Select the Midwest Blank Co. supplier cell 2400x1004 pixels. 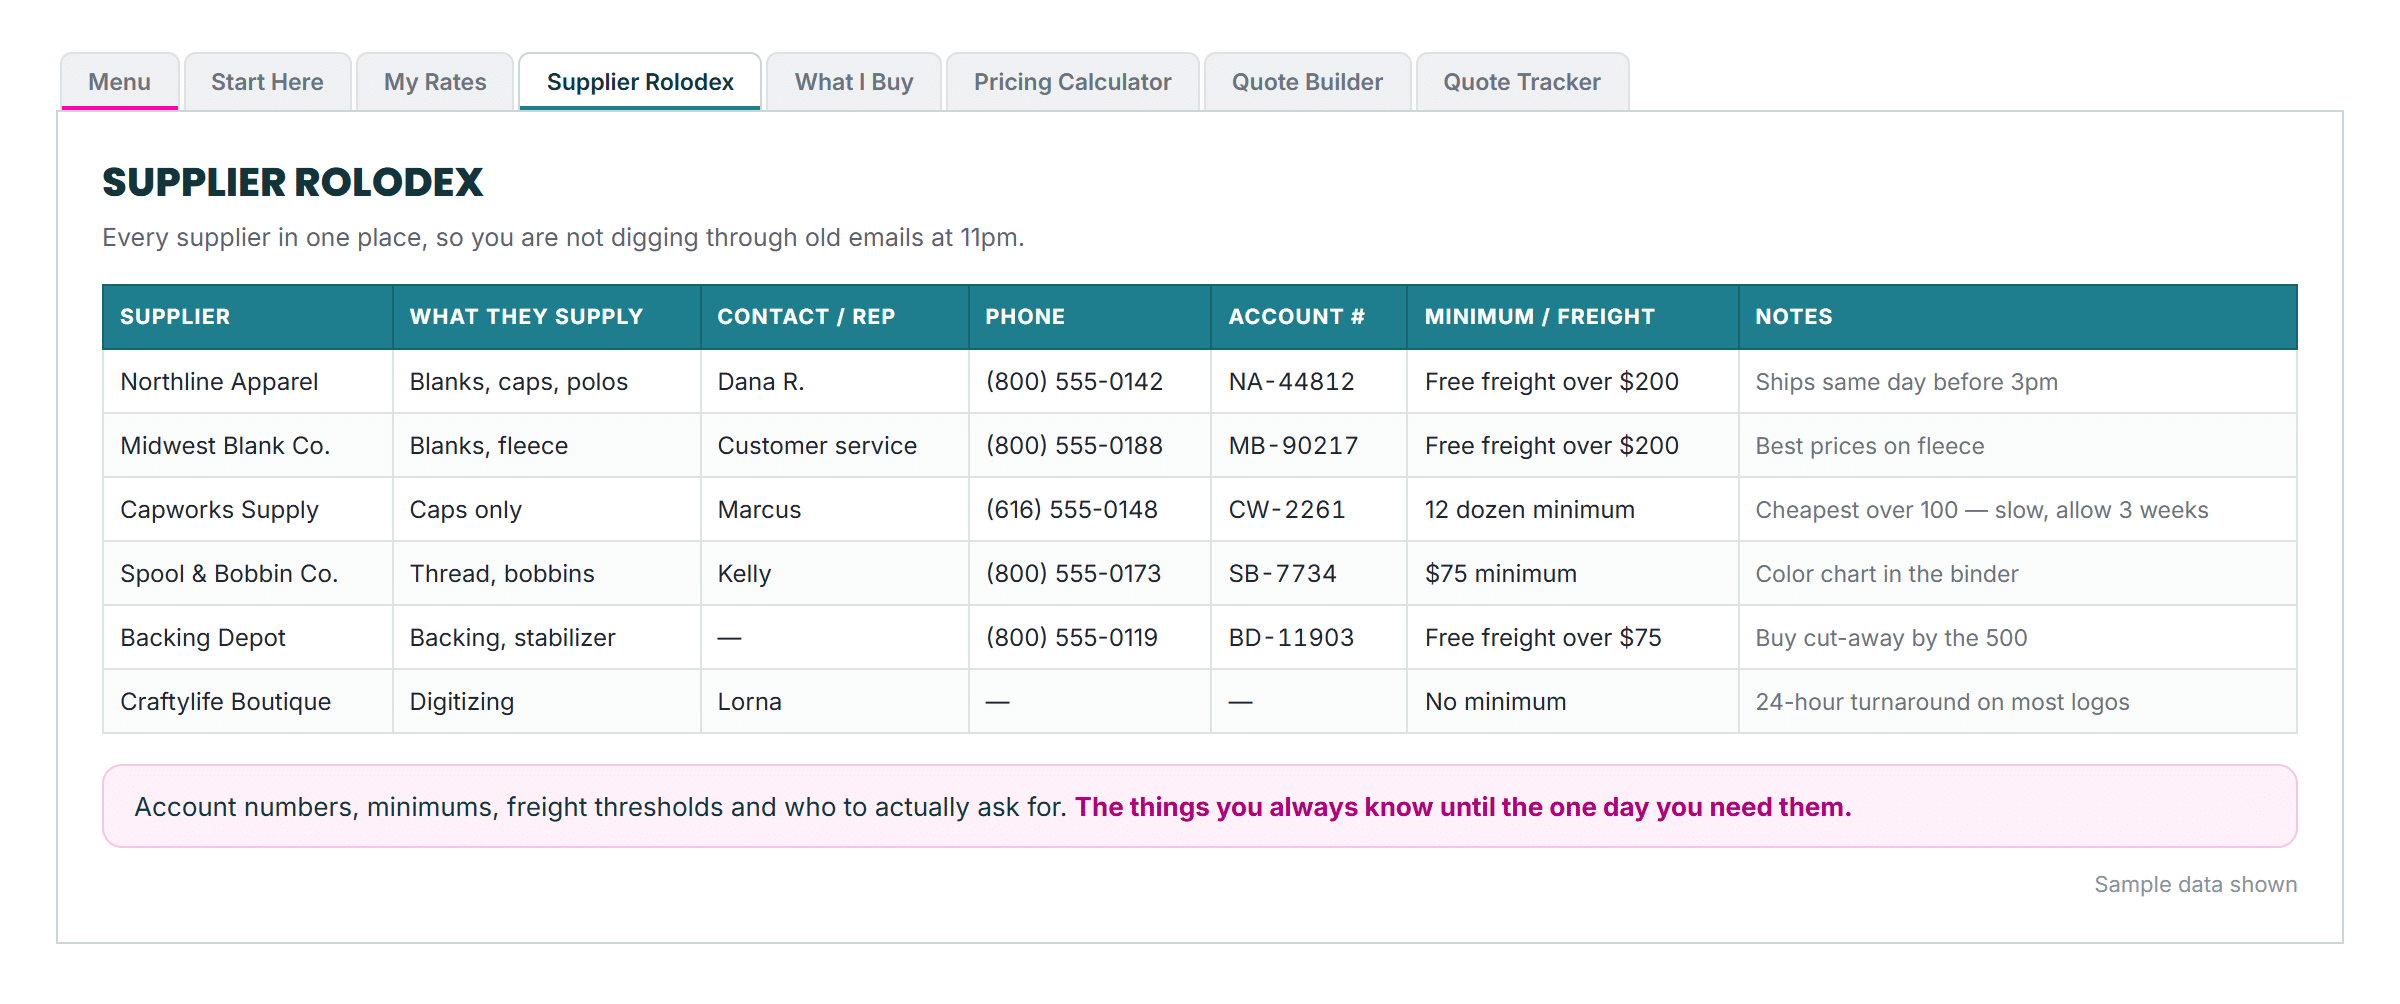248,446
